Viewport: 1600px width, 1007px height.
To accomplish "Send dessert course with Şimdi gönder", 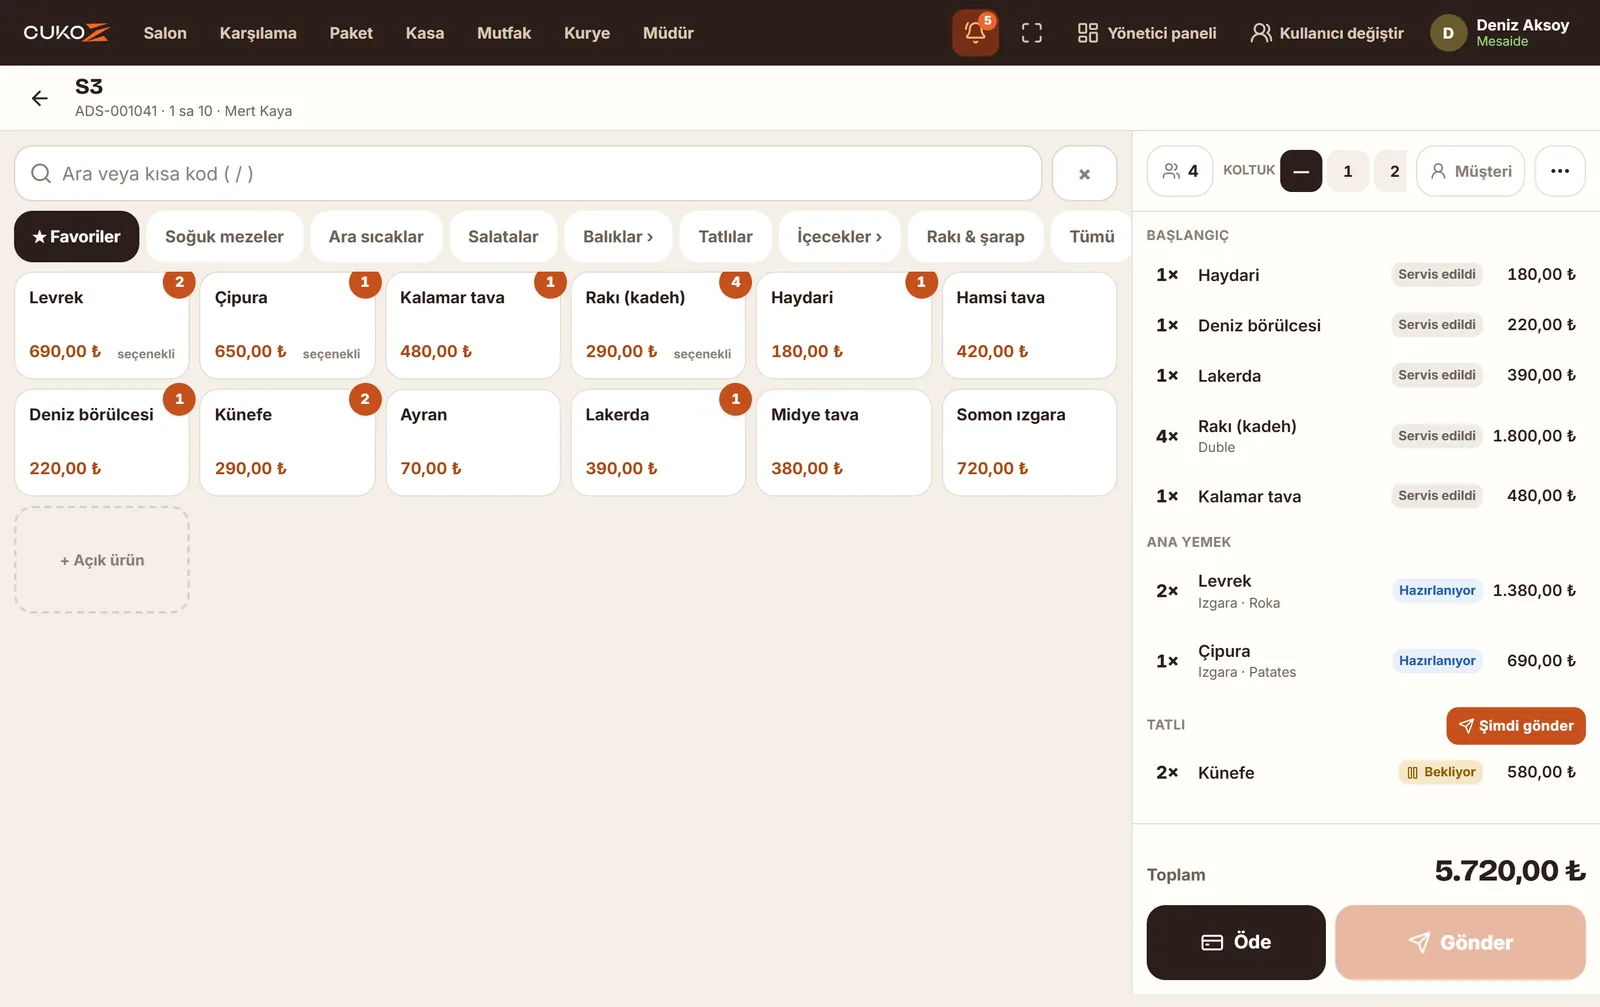I will click(1516, 726).
